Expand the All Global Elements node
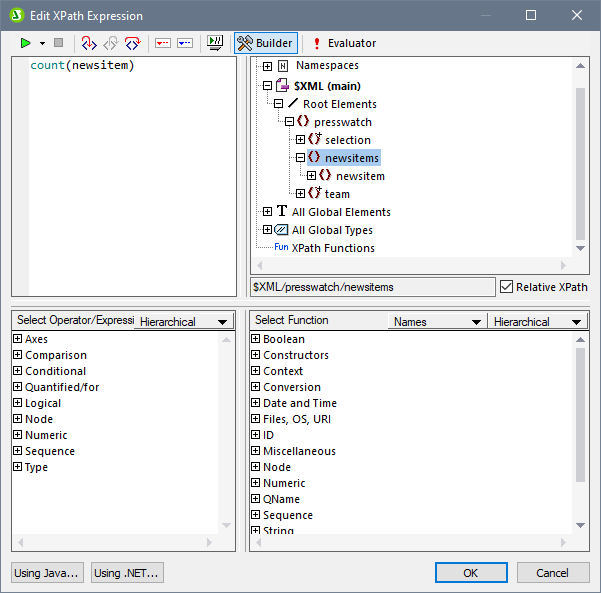This screenshot has height=593, width=601. point(267,212)
